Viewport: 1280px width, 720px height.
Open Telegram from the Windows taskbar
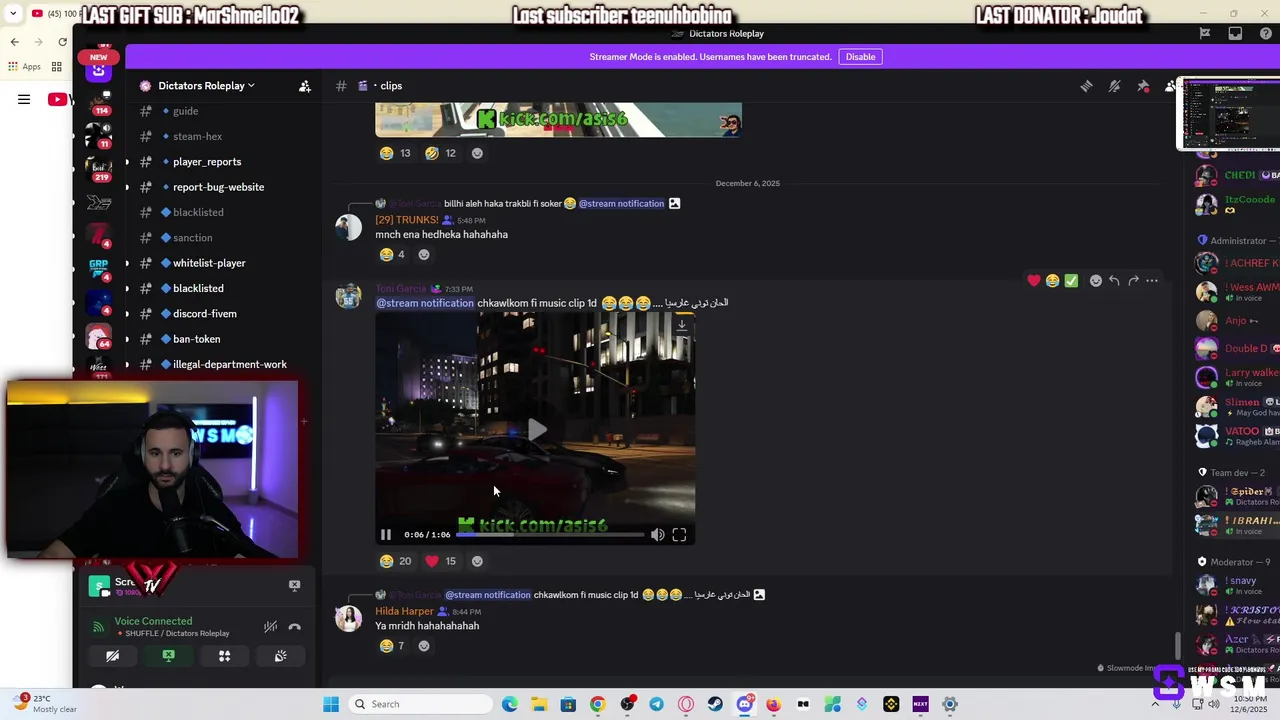click(656, 704)
